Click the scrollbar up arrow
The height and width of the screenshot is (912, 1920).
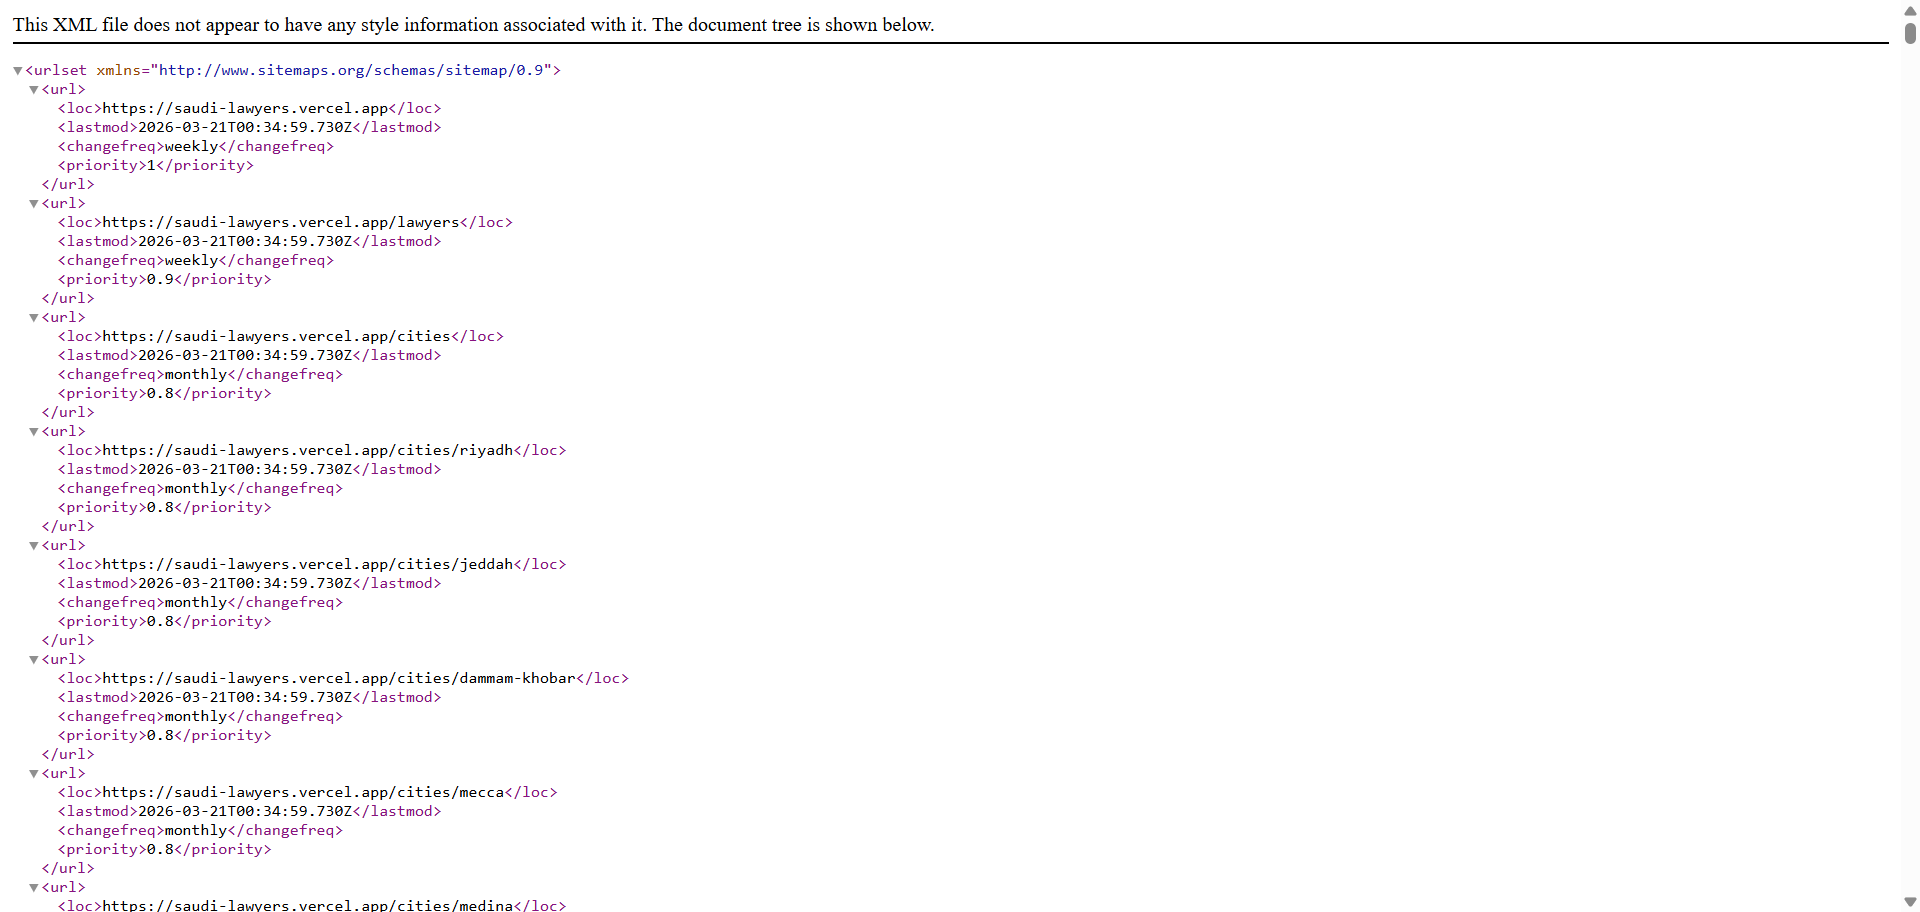pyautogui.click(x=1910, y=10)
